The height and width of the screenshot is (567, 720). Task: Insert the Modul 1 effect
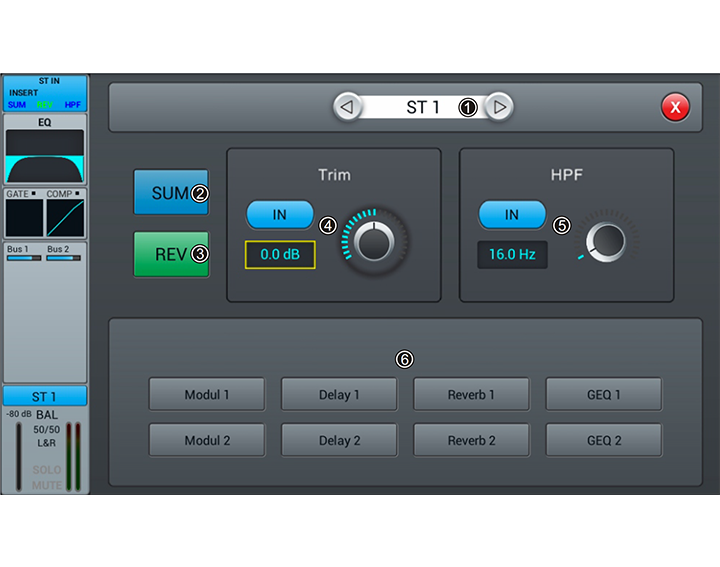pyautogui.click(x=207, y=395)
